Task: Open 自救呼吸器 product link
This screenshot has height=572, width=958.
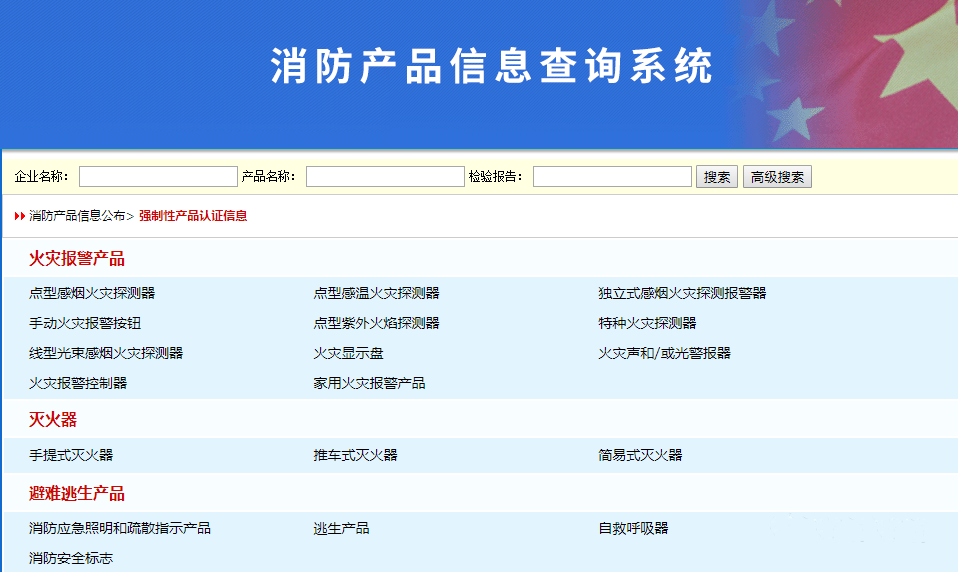Action: coord(633,528)
